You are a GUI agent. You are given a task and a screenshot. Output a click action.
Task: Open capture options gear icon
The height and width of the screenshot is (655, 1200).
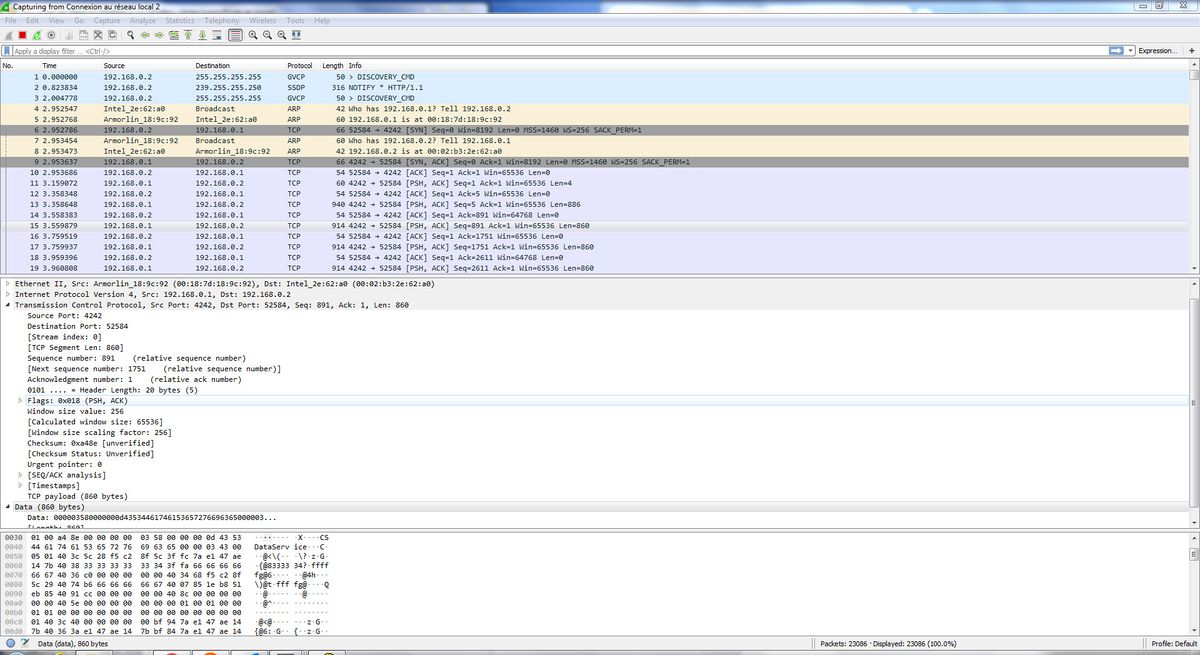click(x=52, y=35)
